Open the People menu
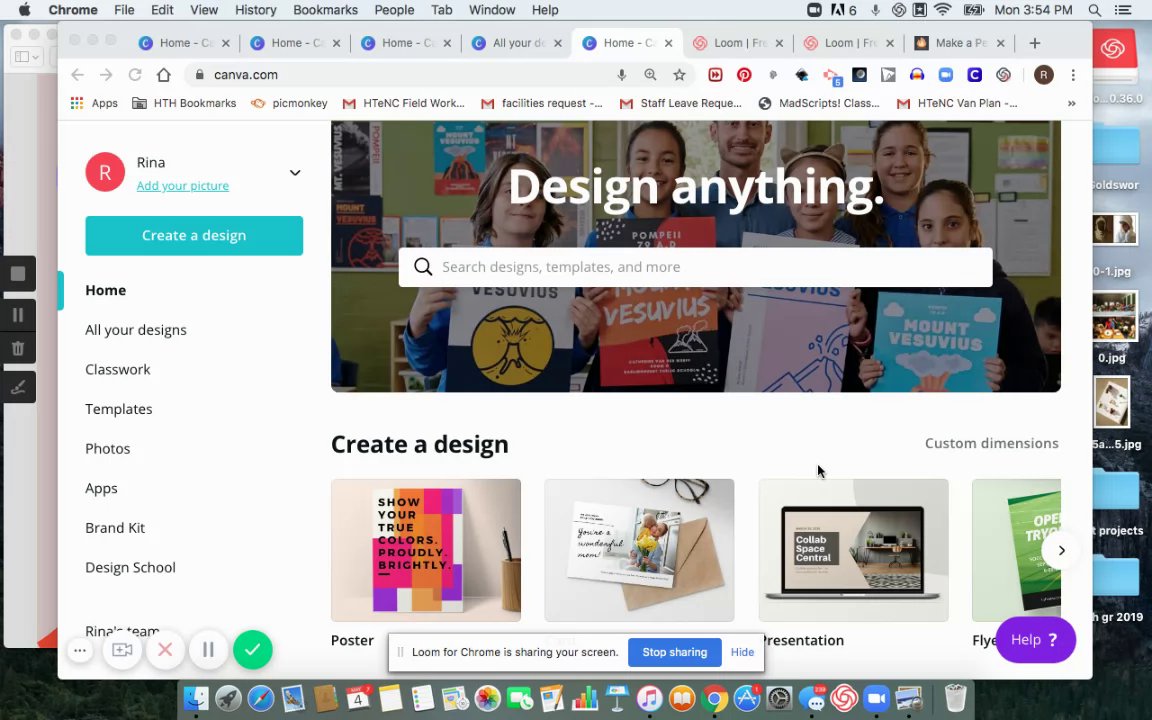This screenshot has width=1152, height=720. 395,10
